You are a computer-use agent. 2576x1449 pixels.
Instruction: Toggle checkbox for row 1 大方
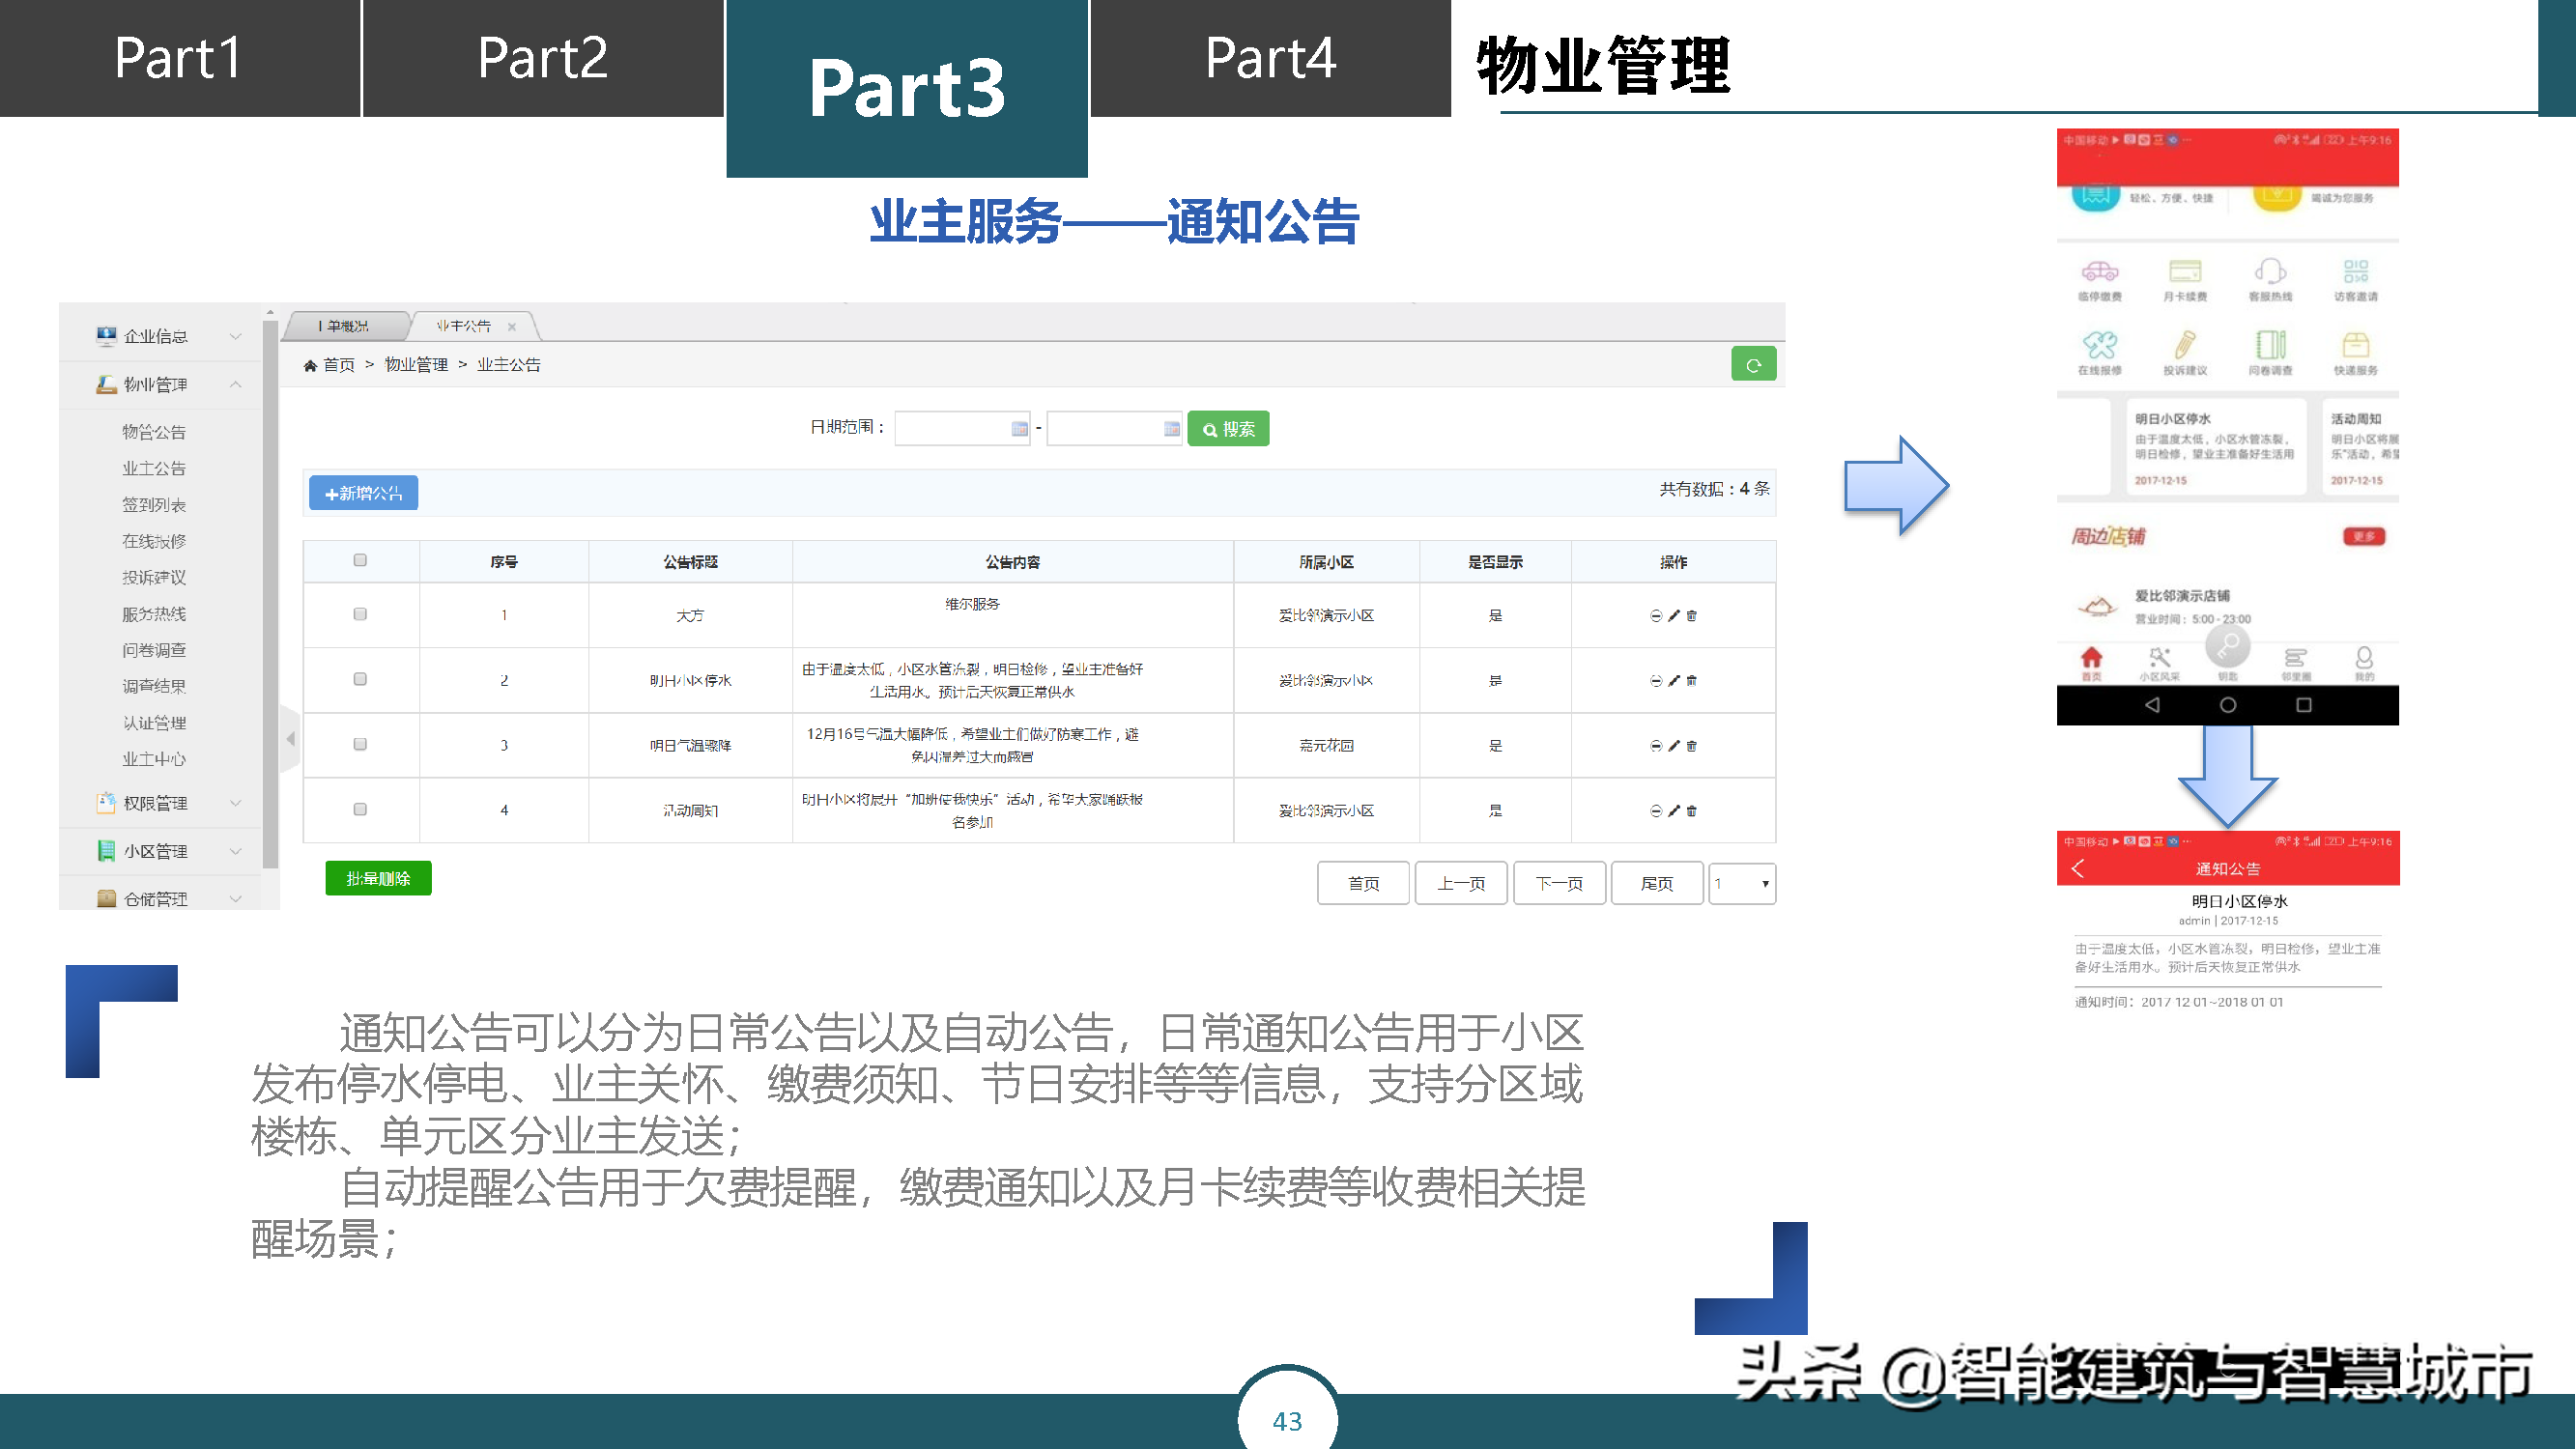pyautogui.click(x=359, y=614)
